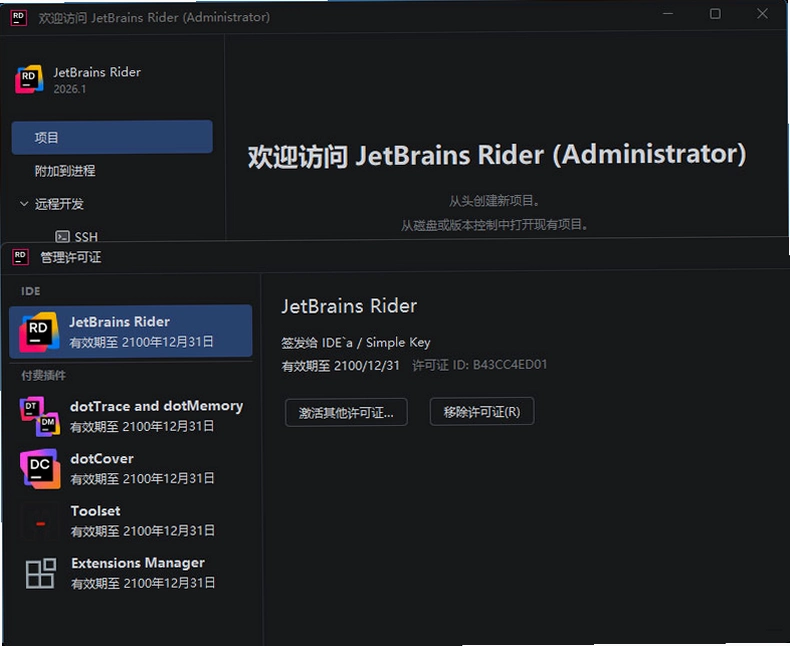The image size is (790, 646).
Task: Collapse the 远程开发 section chevron
Action: pyautogui.click(x=24, y=204)
